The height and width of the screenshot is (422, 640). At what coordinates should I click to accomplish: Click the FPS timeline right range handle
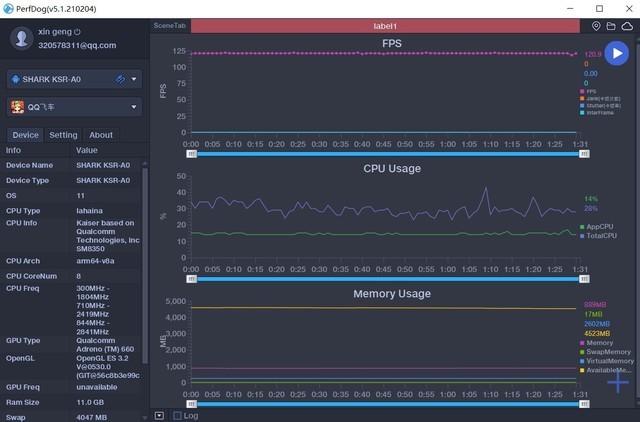(581, 153)
